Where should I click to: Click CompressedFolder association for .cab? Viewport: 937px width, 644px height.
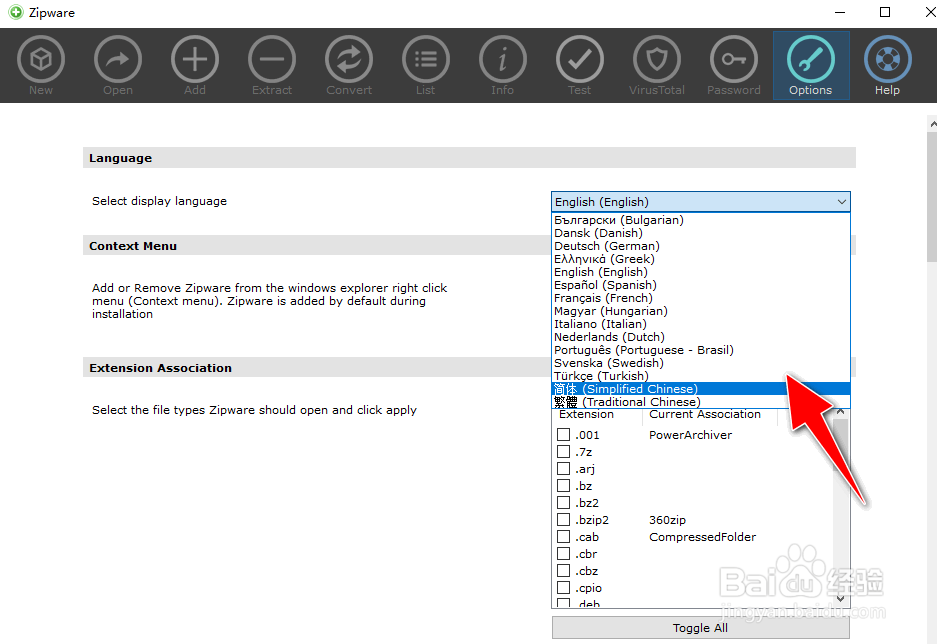702,537
